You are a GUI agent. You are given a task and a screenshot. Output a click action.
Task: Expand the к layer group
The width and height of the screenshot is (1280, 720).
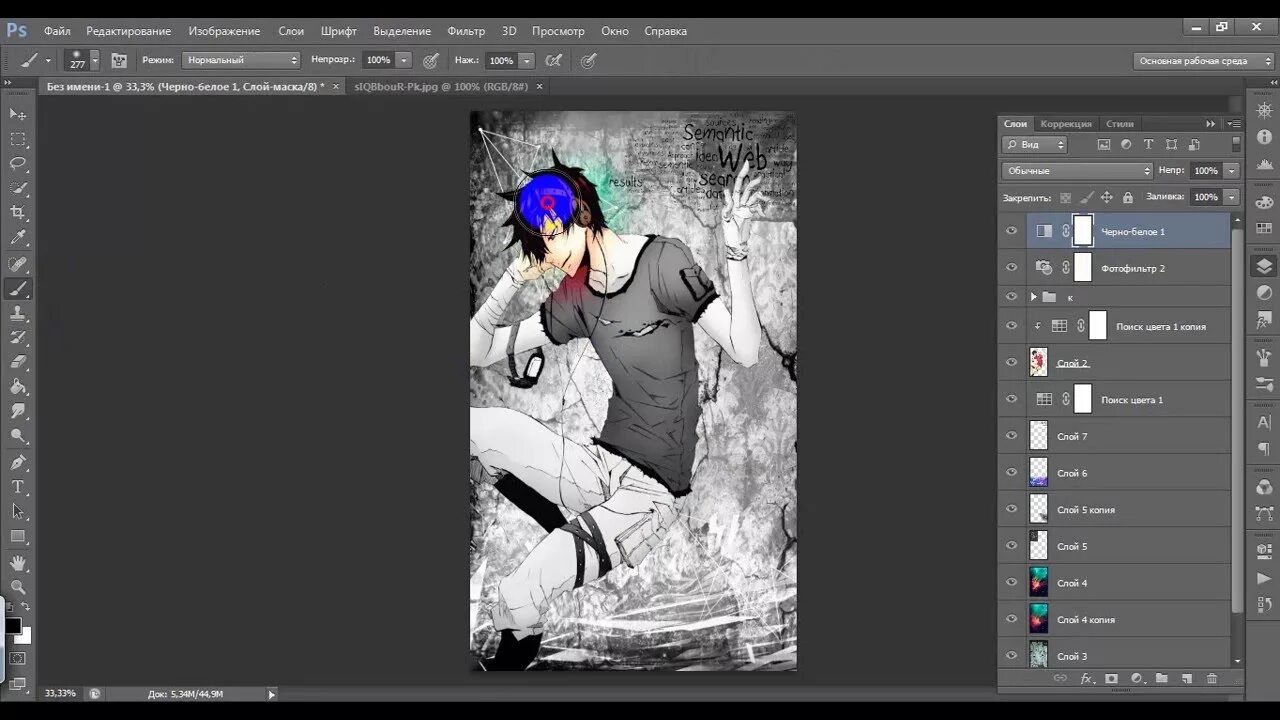pos(1033,297)
